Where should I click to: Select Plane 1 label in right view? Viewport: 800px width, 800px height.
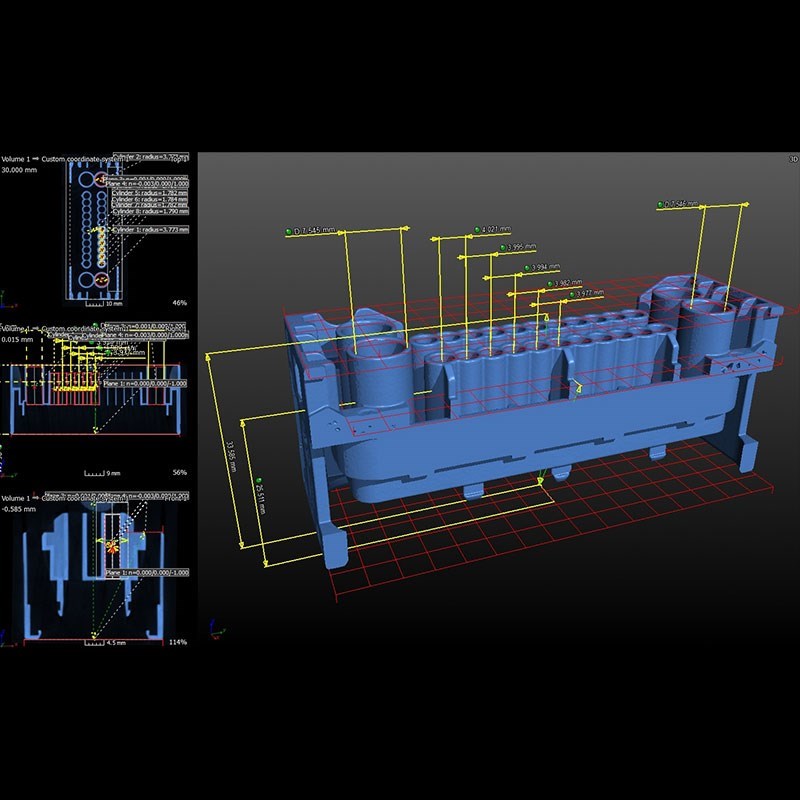coord(145,383)
